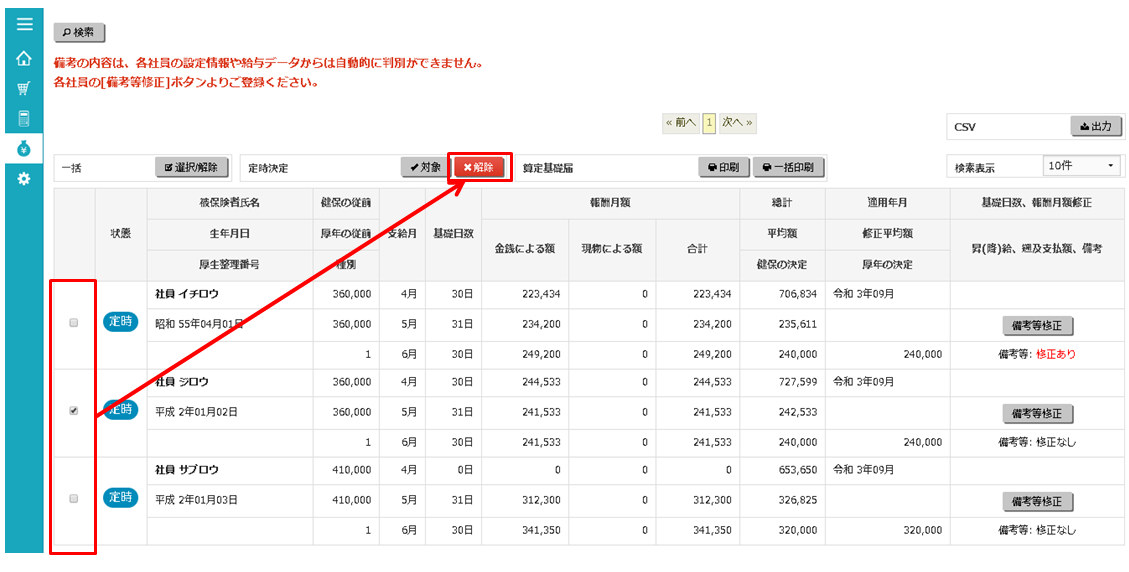Check the checkbox for 社員 イチロウ
The height and width of the screenshot is (572, 1129).
[73, 323]
